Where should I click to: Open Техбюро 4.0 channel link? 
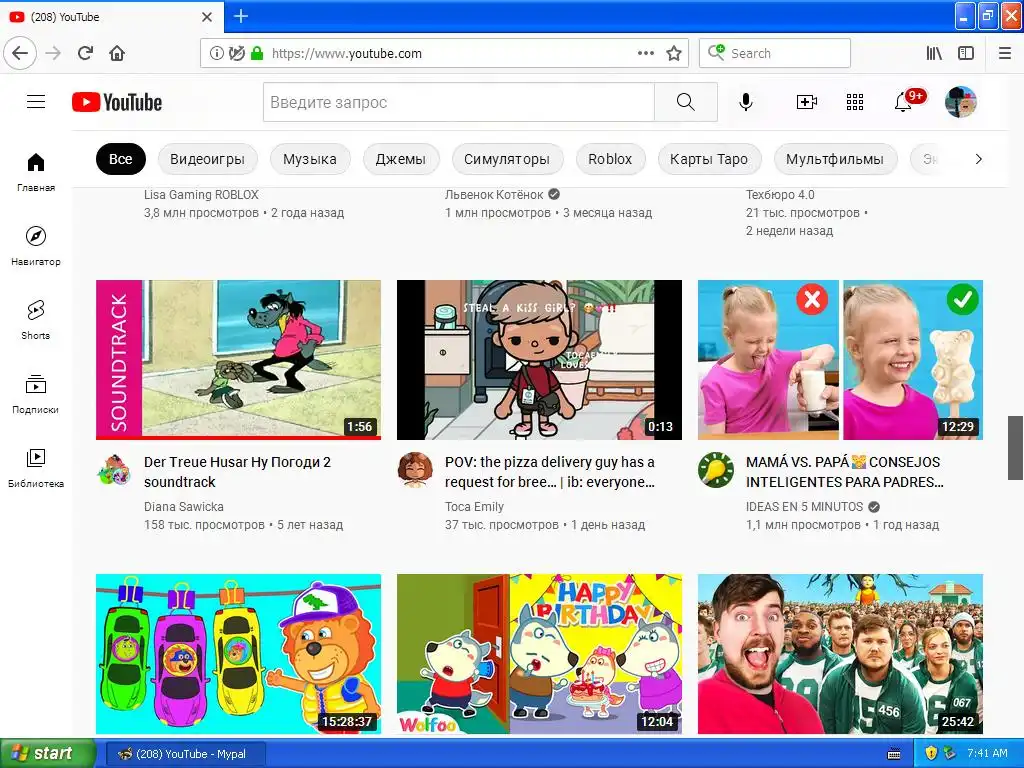(x=780, y=195)
